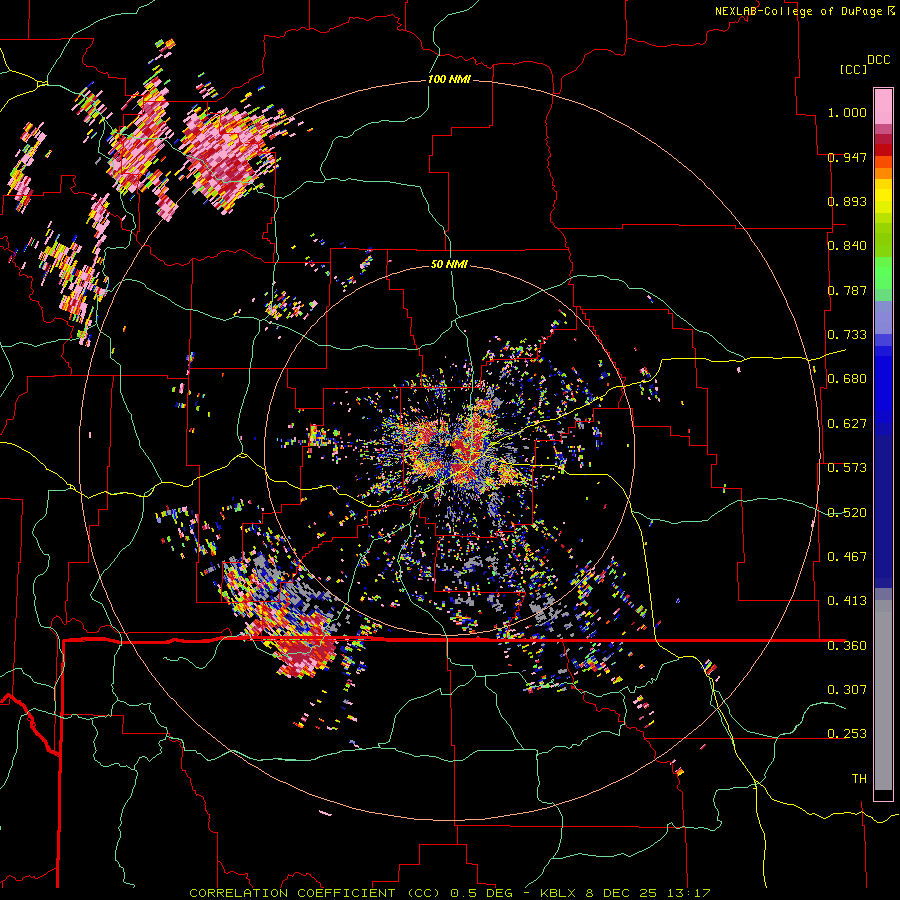The height and width of the screenshot is (900, 900).
Task: Click the 13:17 timestamp in the caption
Action: click(689, 893)
